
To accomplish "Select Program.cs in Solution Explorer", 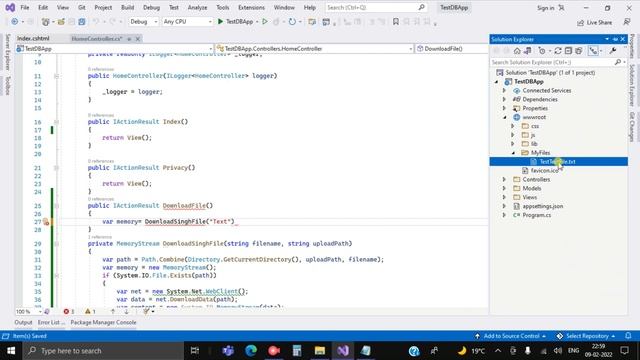I will pos(536,215).
